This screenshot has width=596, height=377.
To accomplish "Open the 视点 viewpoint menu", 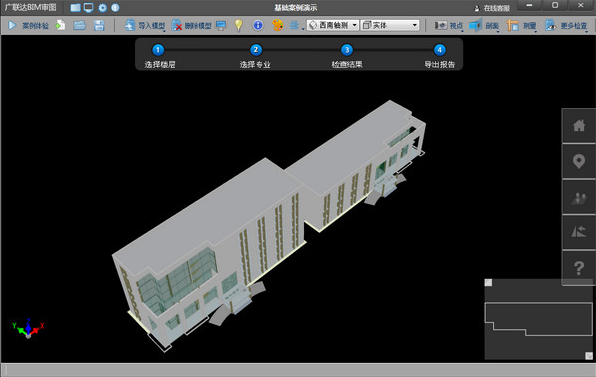I will tap(449, 25).
